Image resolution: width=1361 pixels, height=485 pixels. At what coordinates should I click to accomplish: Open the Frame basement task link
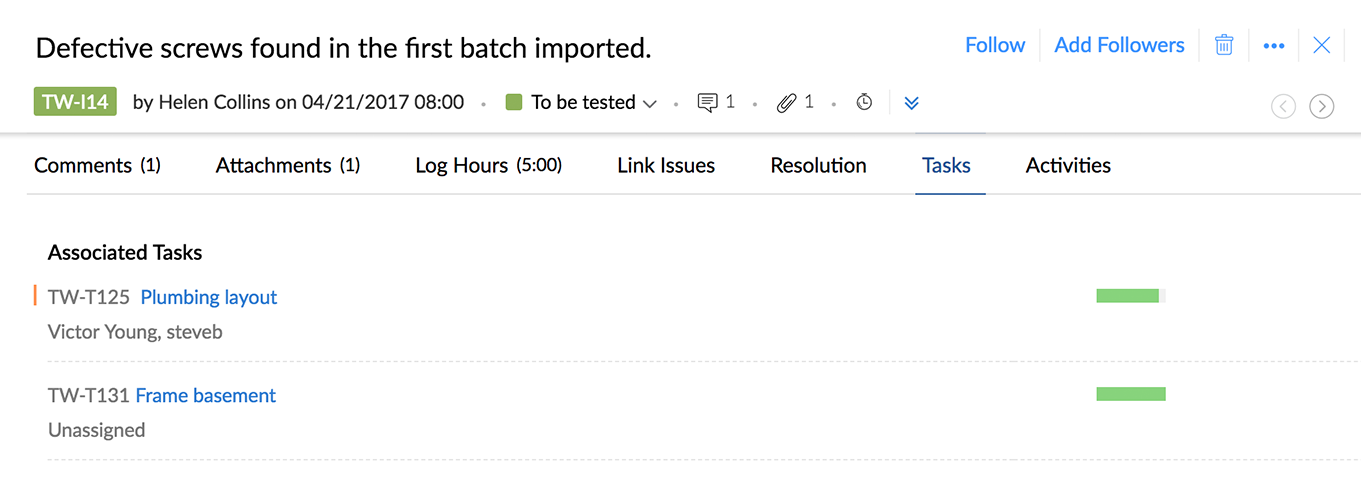pos(206,395)
